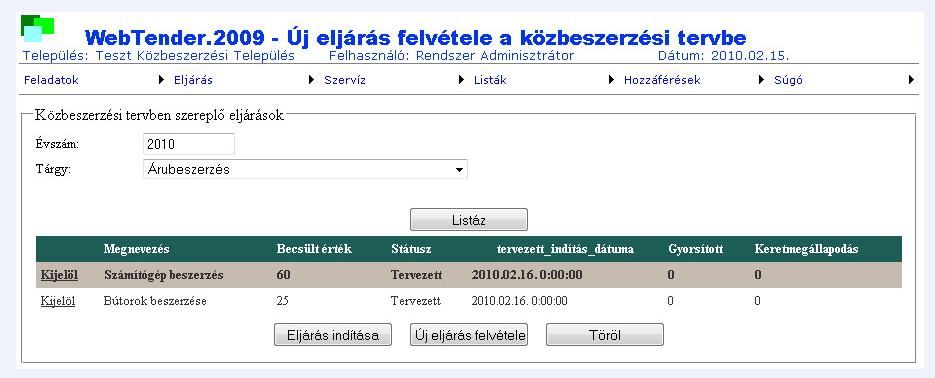
Task: Open the Szervíz menu
Action: 345,80
